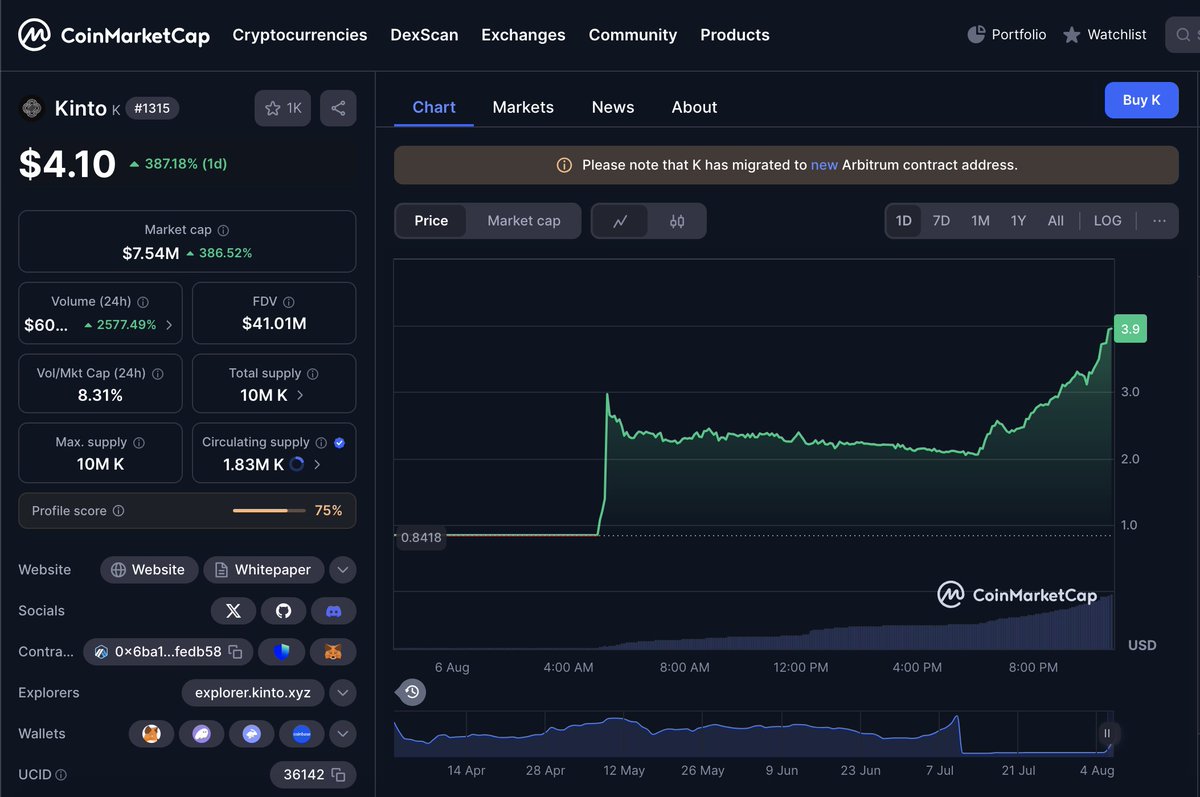This screenshot has width=1200, height=797.
Task: Set the chart range to 1M
Action: click(980, 221)
